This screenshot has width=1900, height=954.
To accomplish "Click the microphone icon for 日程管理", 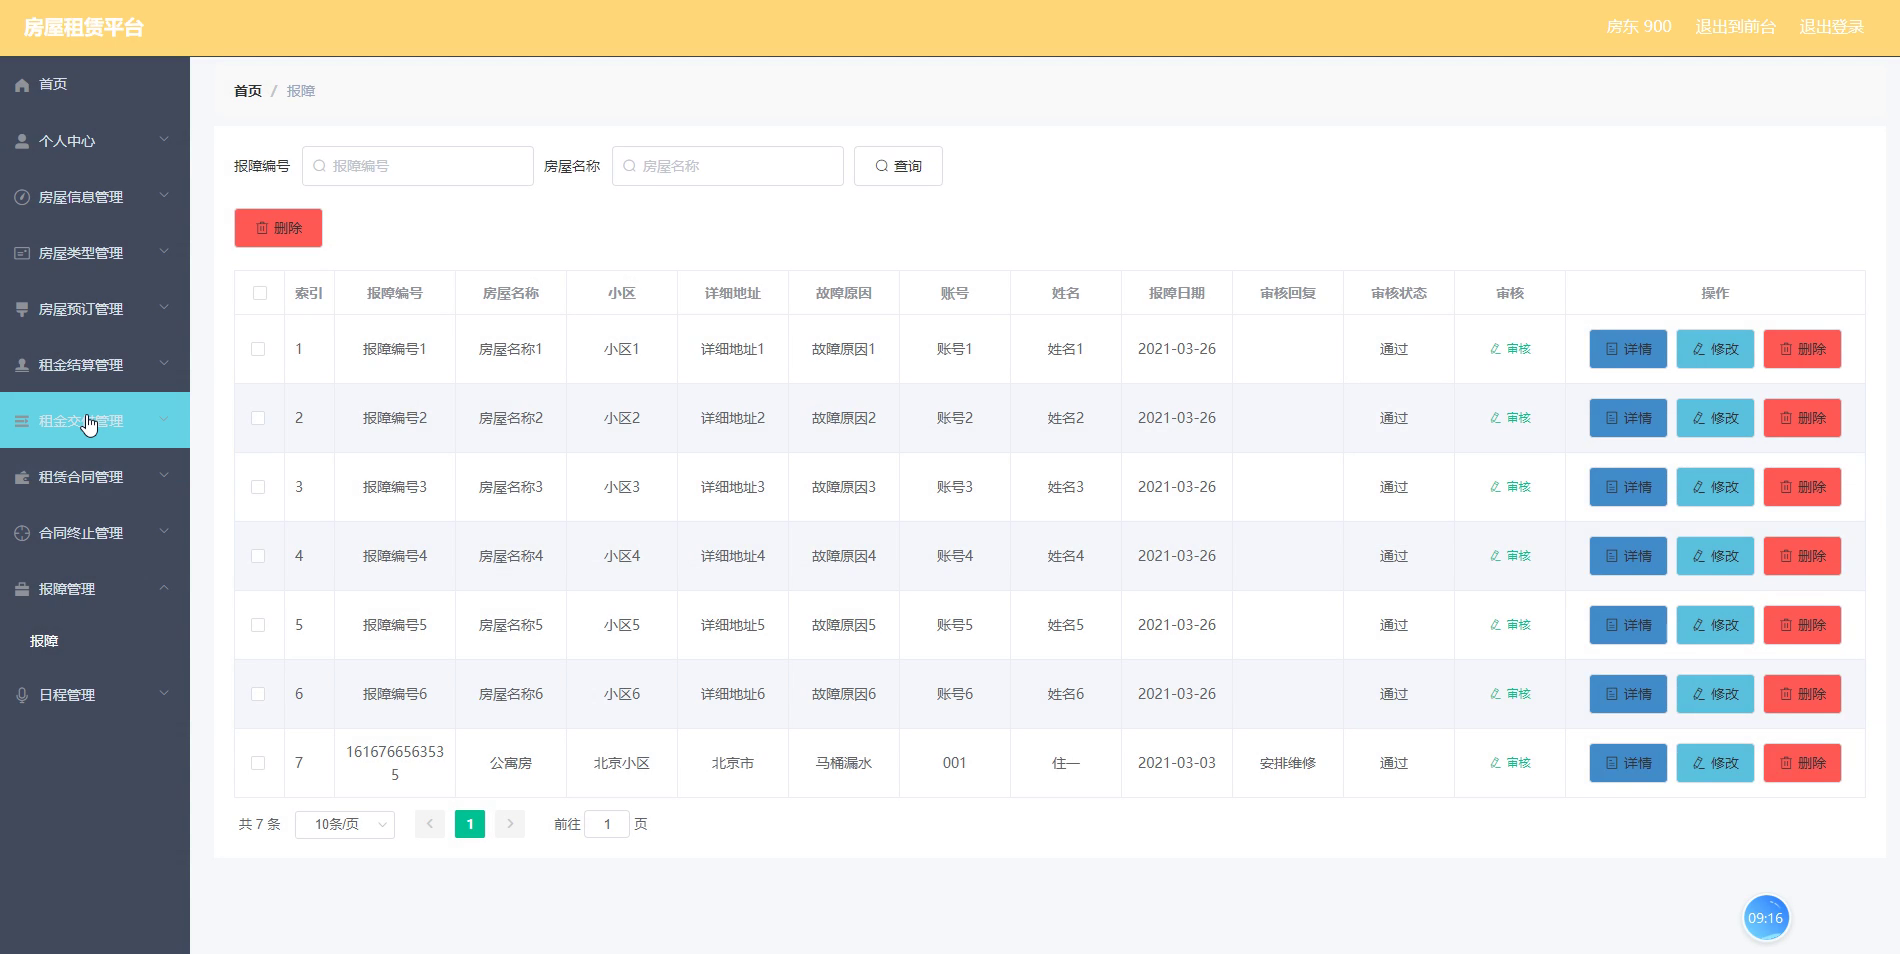I will (22, 695).
